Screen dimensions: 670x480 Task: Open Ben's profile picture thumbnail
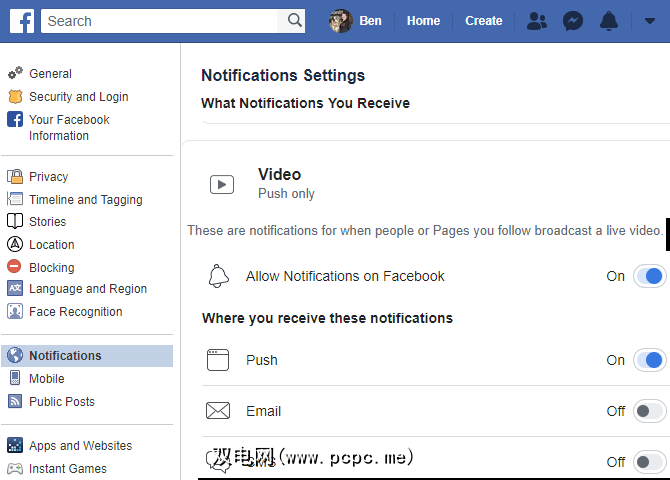(341, 21)
